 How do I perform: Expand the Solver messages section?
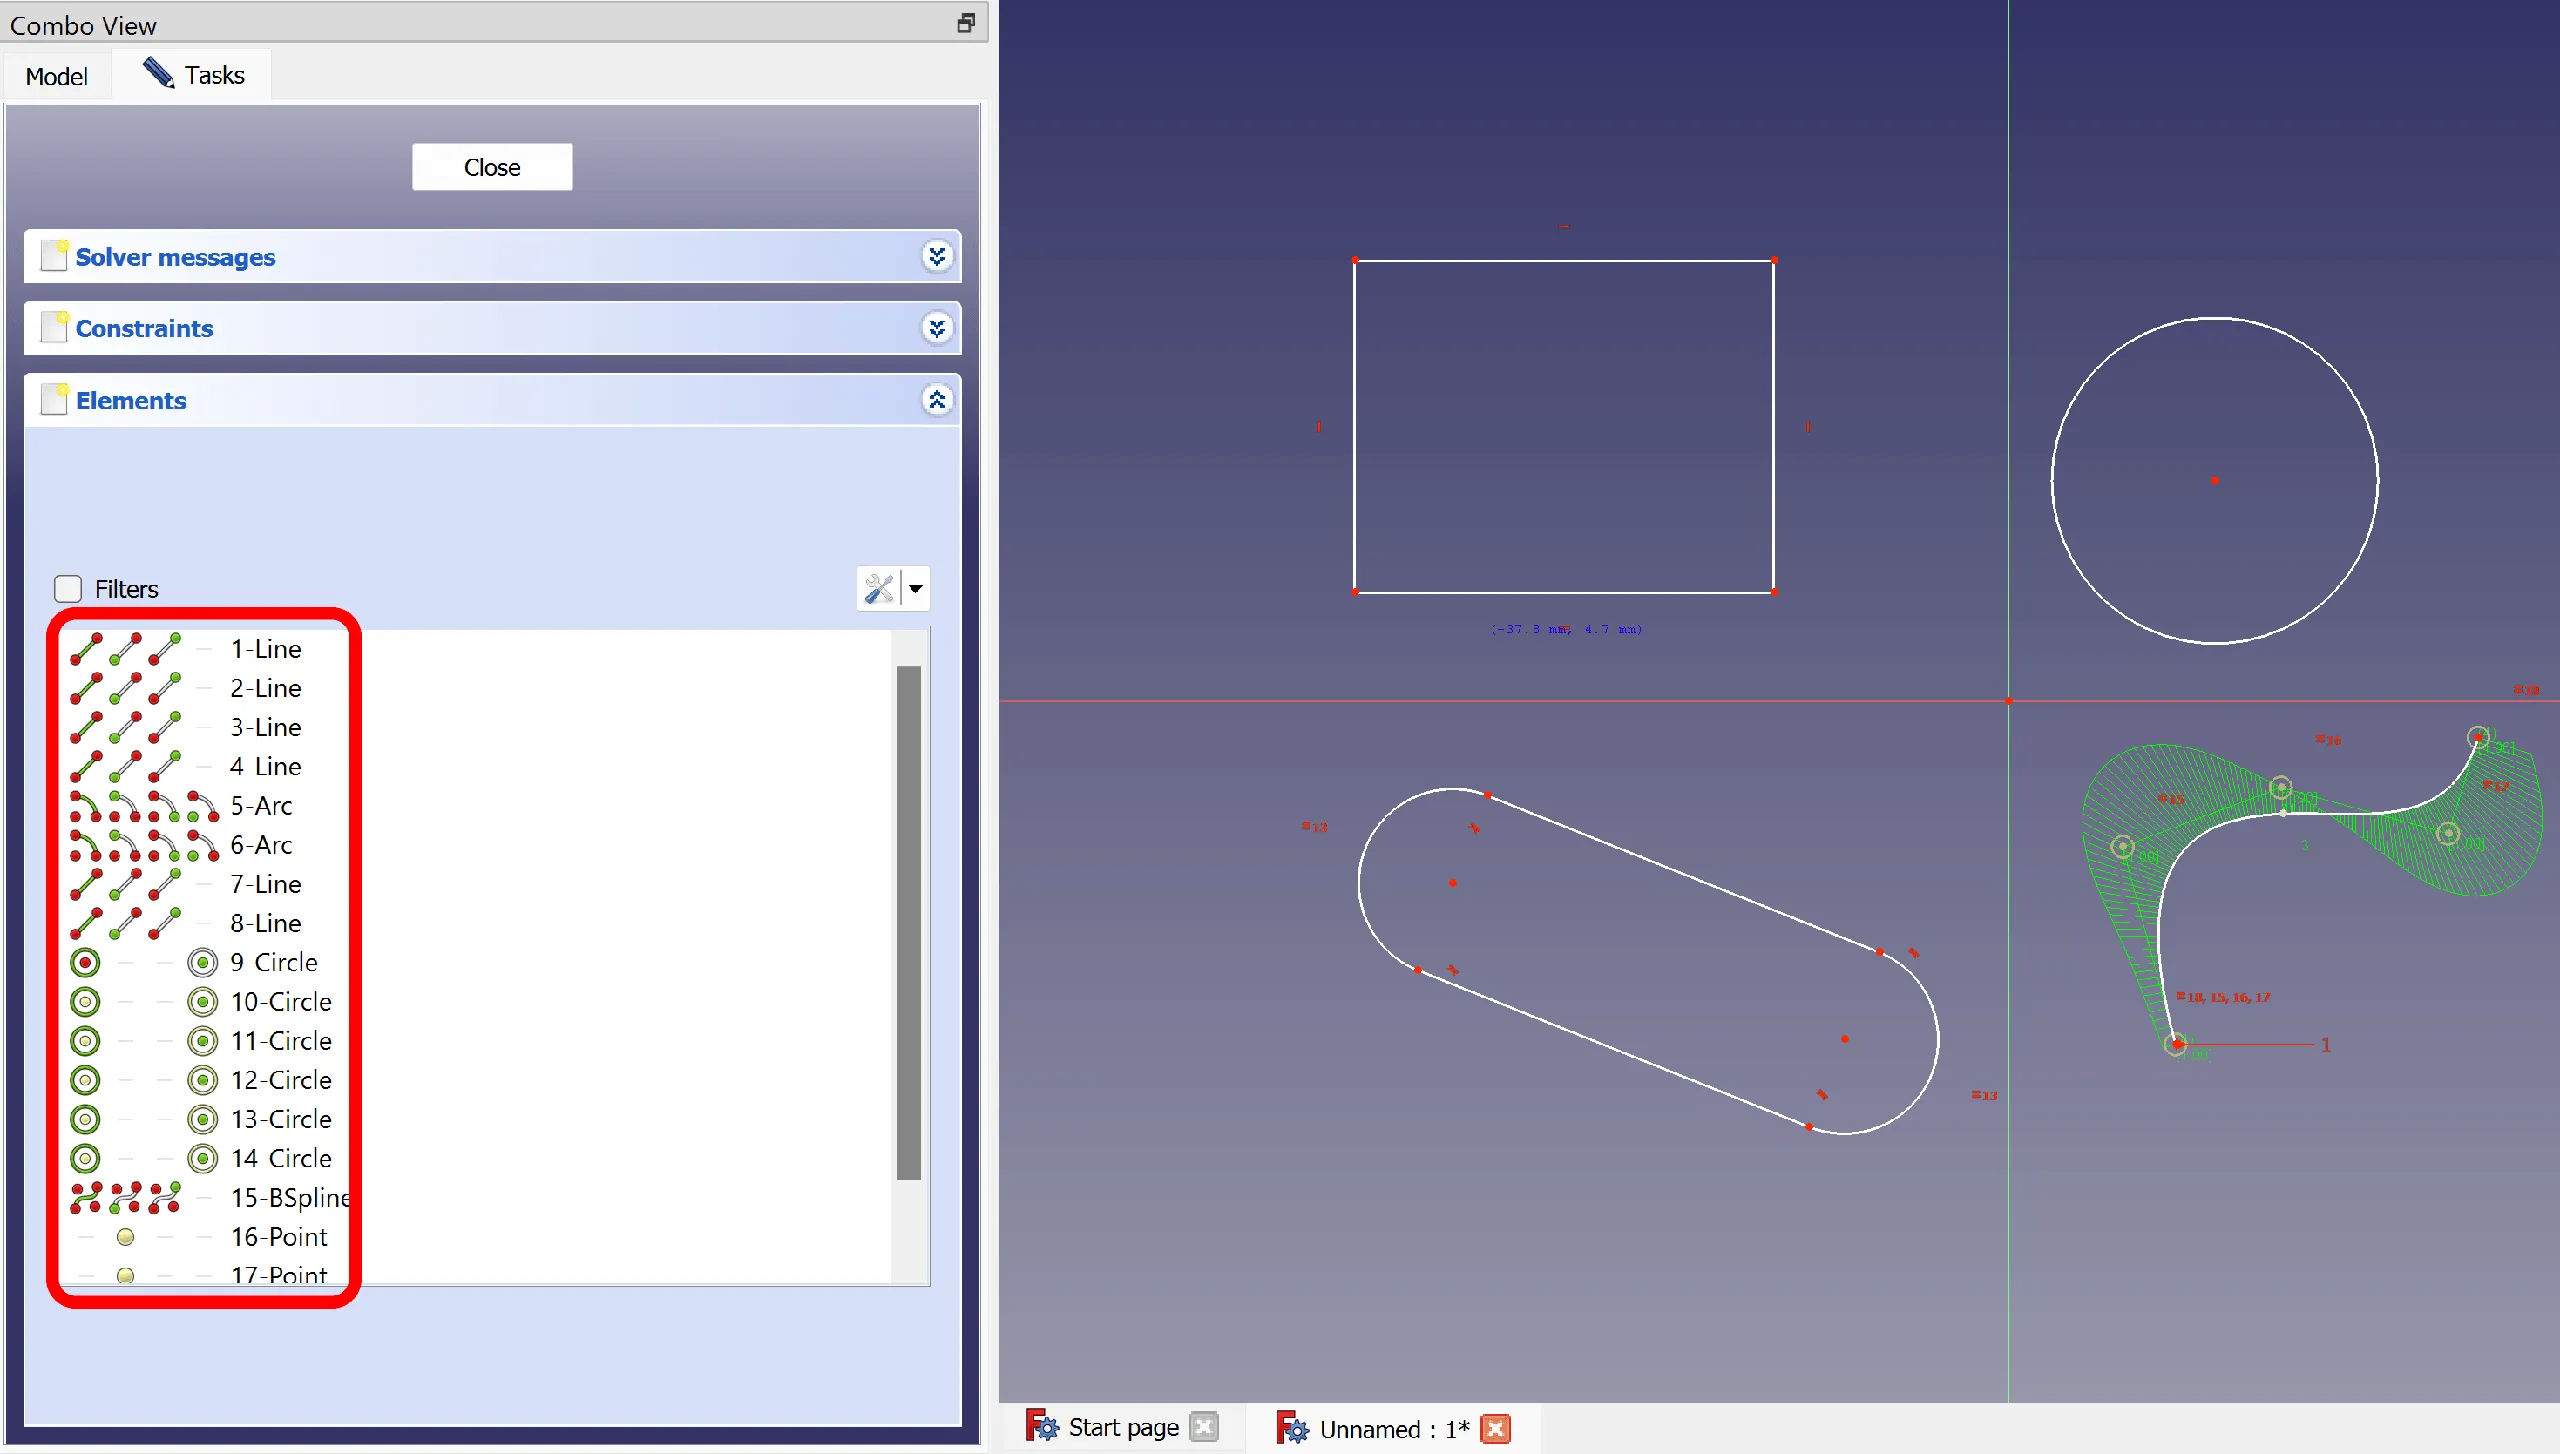[x=937, y=257]
